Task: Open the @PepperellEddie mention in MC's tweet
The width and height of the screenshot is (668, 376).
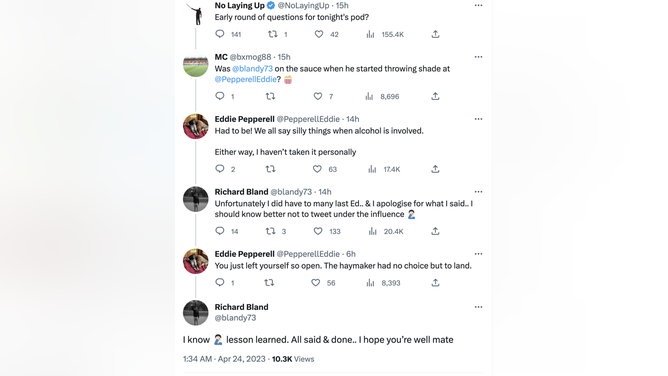Action: tap(245, 79)
